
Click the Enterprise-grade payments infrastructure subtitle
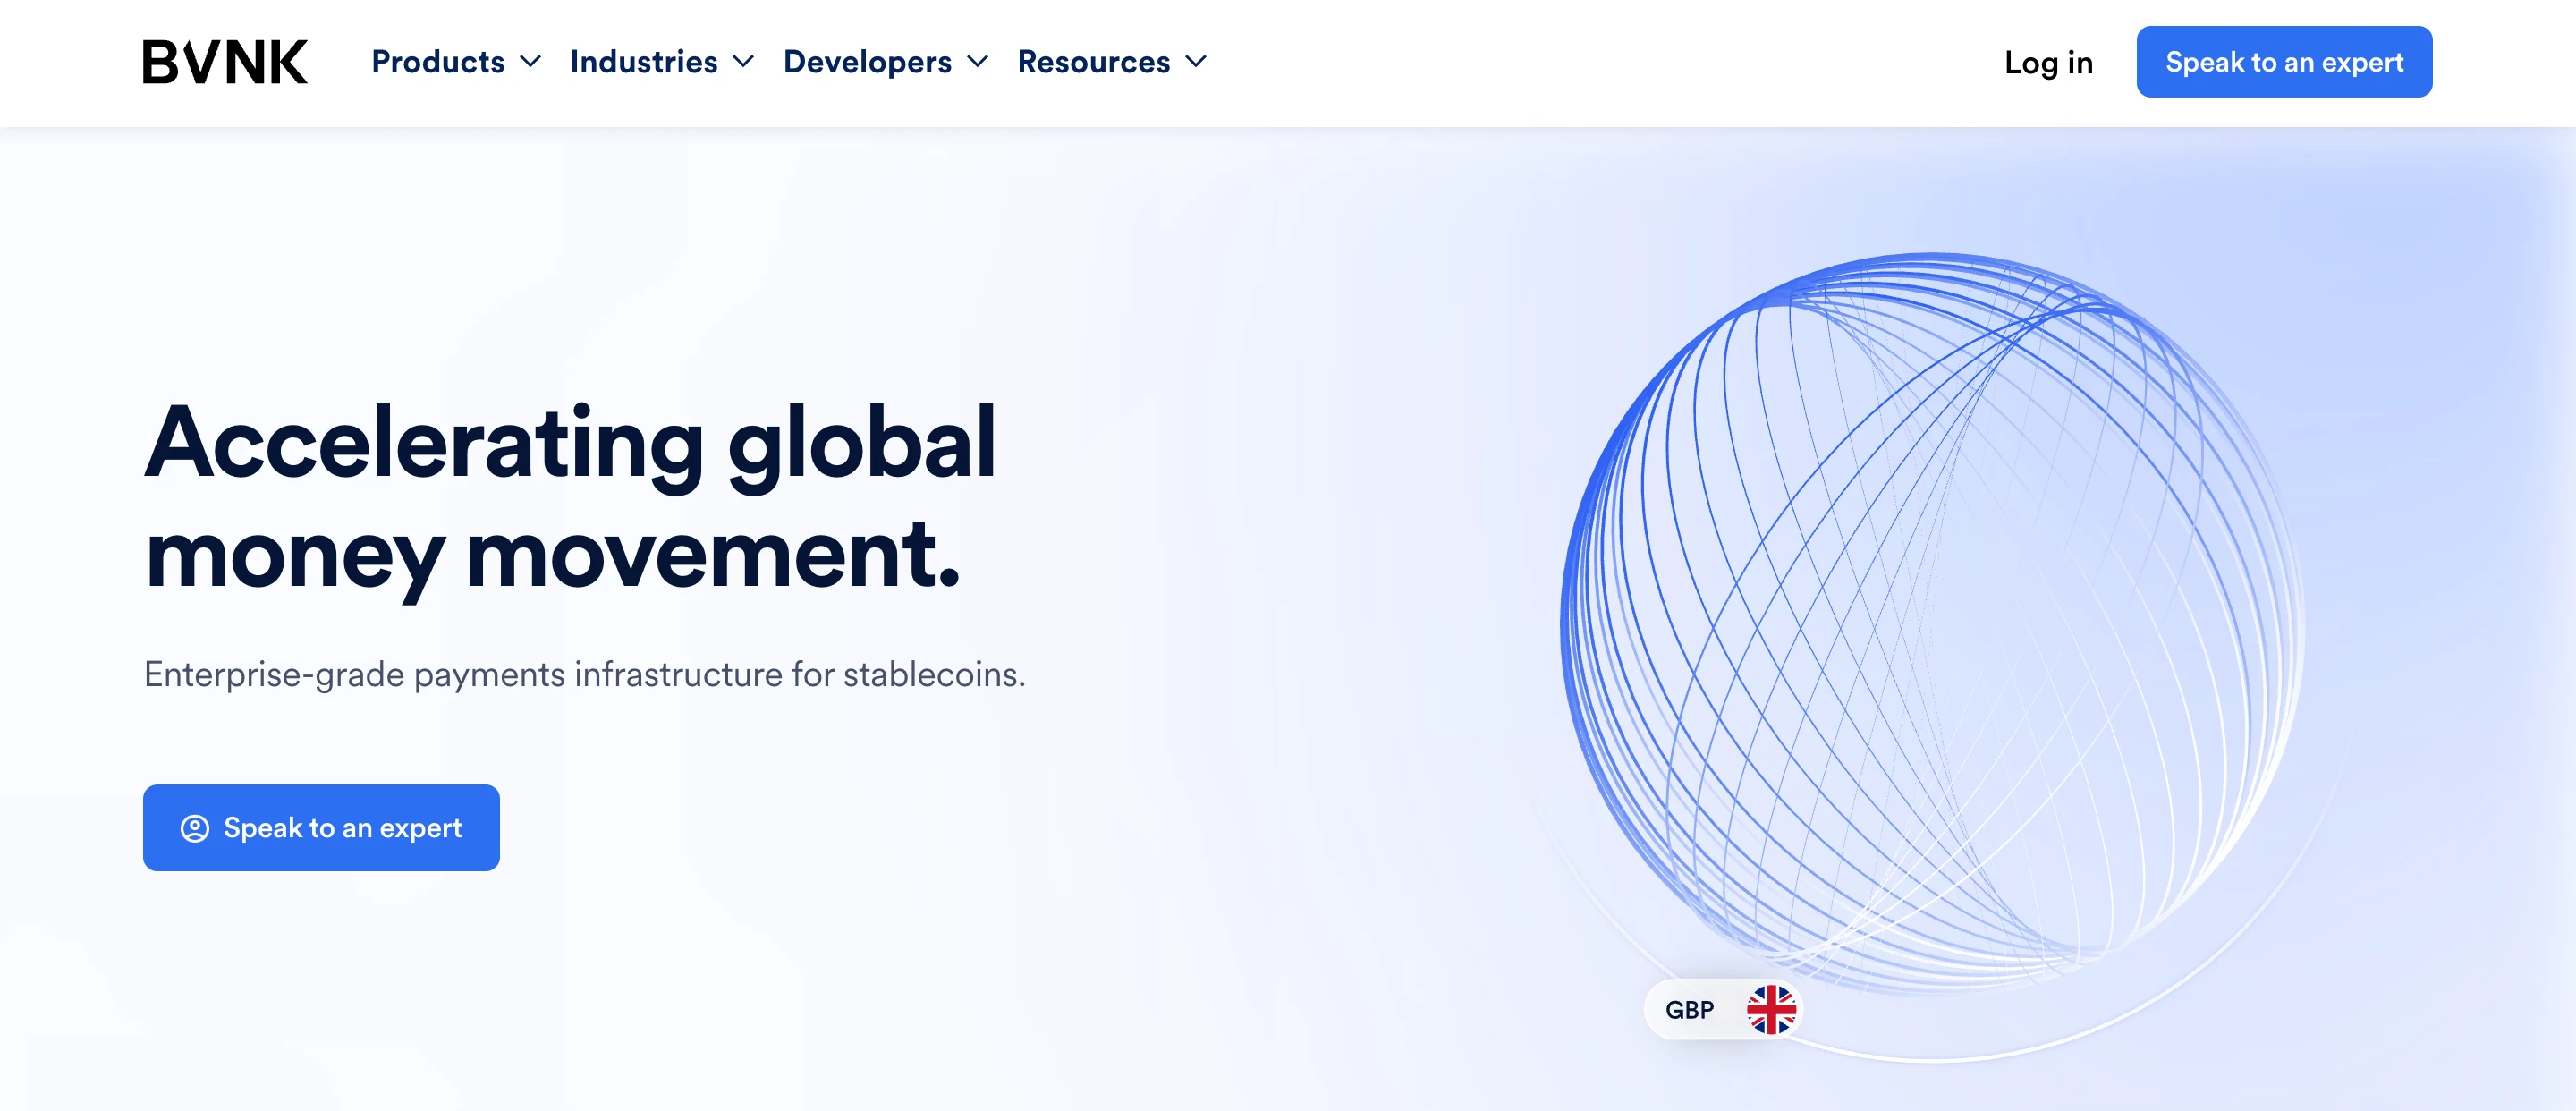pyautogui.click(x=584, y=675)
